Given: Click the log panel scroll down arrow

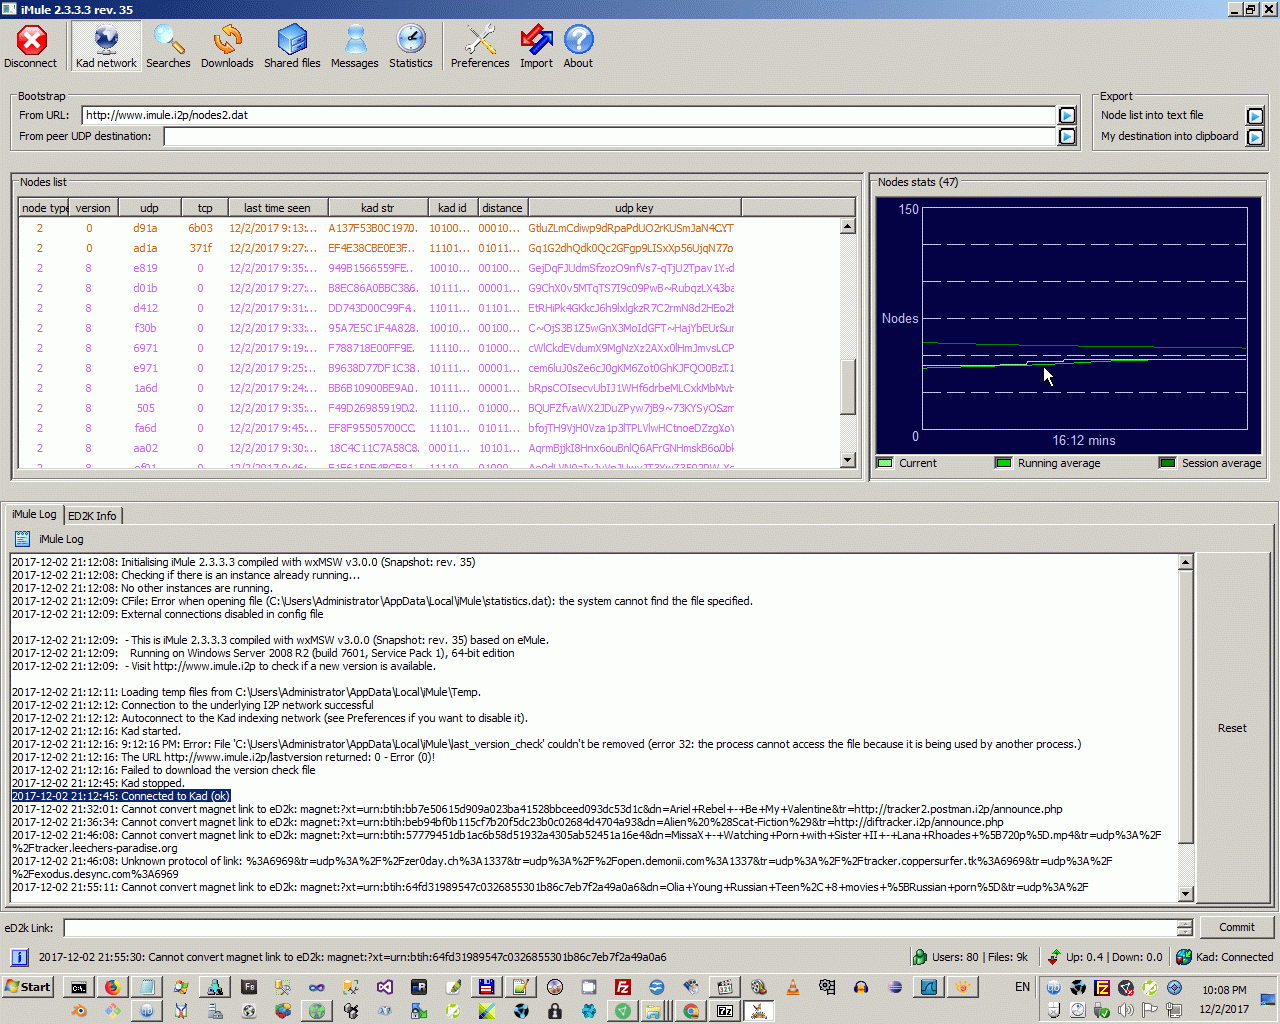Looking at the screenshot, I should coord(1186,894).
